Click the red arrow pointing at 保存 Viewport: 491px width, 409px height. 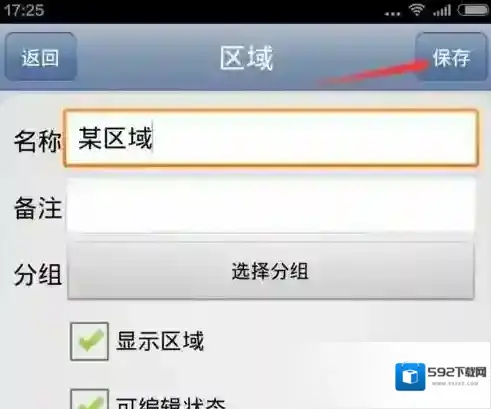point(373,72)
